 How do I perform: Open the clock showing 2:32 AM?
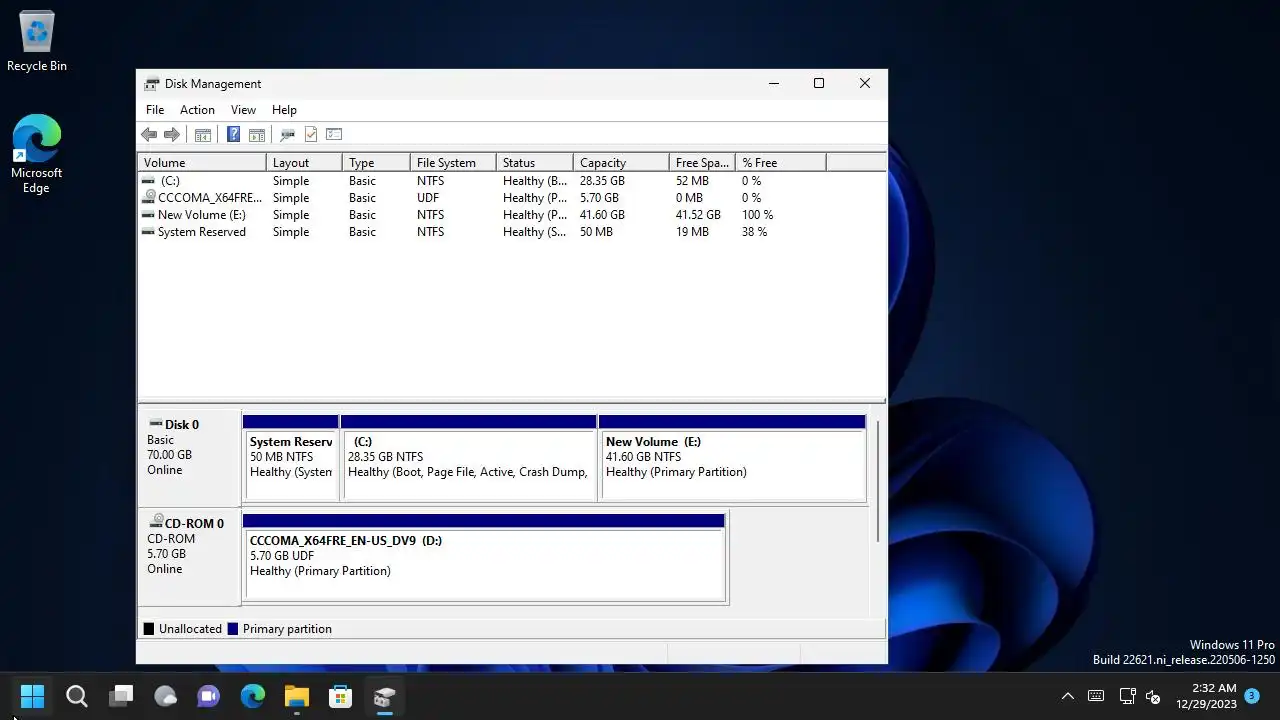[1207, 696]
